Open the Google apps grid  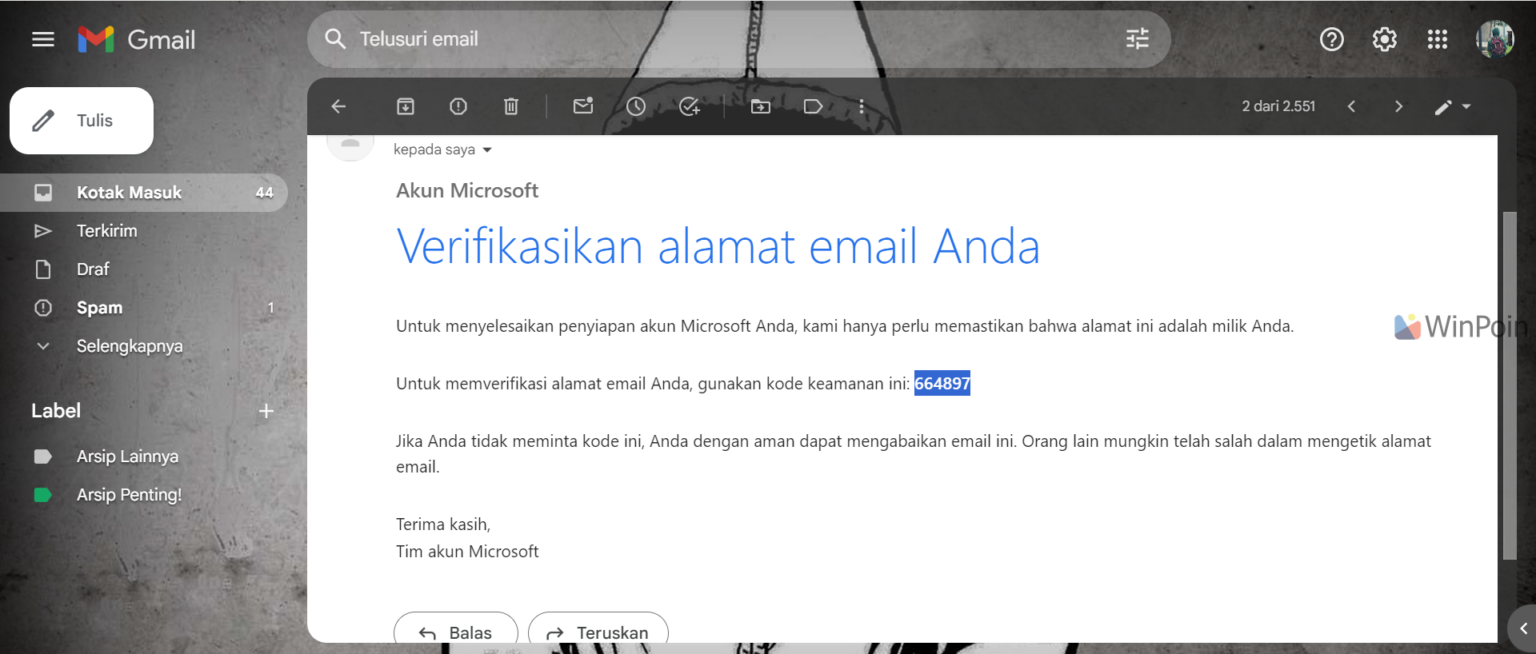(x=1437, y=39)
